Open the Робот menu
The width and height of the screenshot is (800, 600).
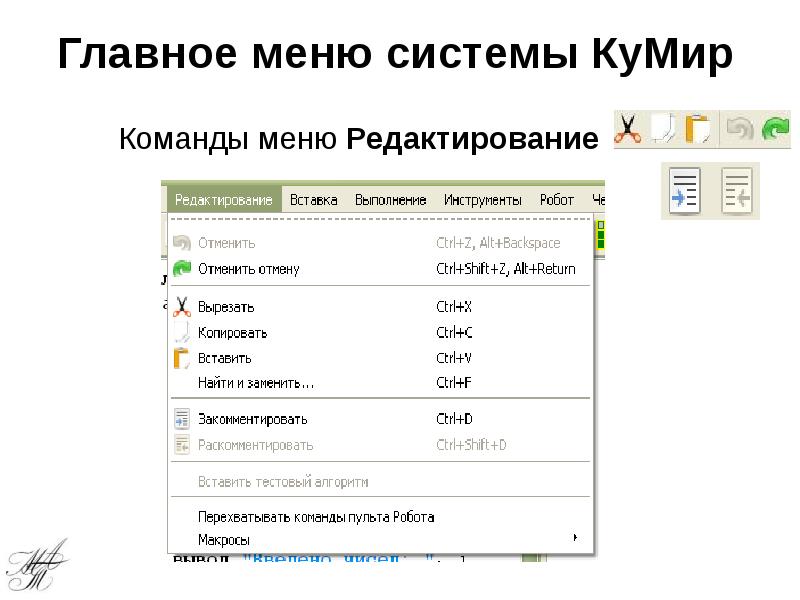(x=557, y=199)
